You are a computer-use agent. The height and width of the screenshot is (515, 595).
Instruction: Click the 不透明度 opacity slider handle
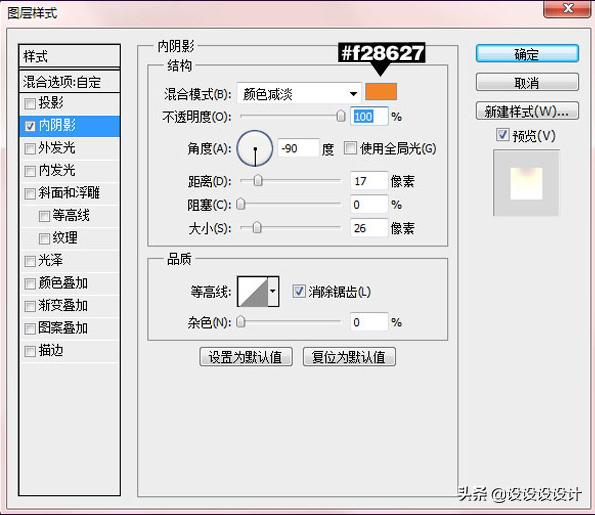pos(341,116)
